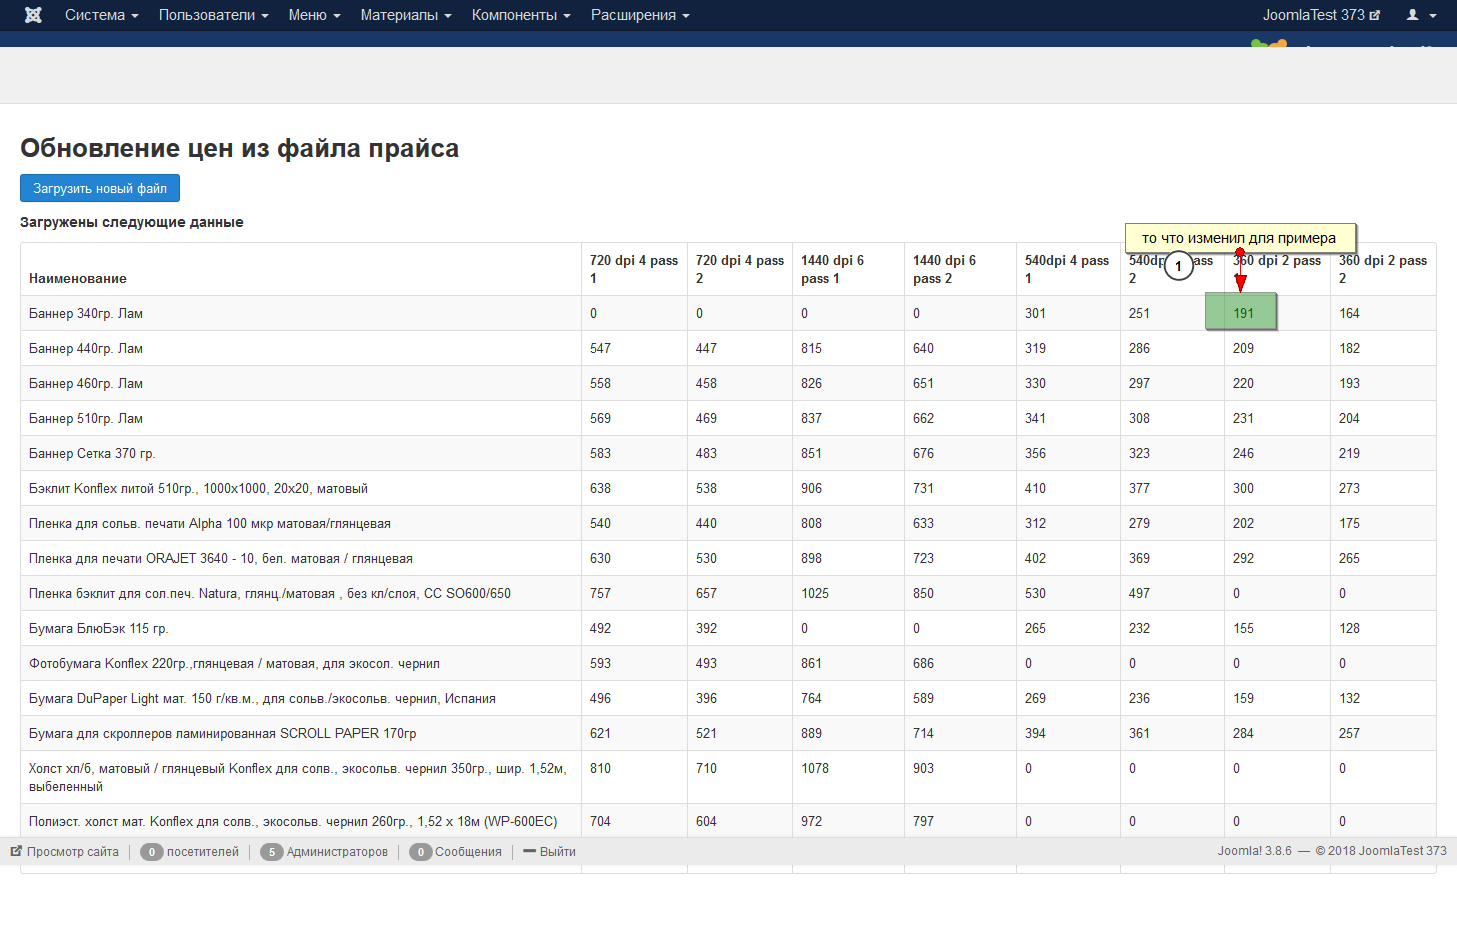Click the numbered circle marker 1
Screen dimensions: 1457x942
click(x=1179, y=266)
